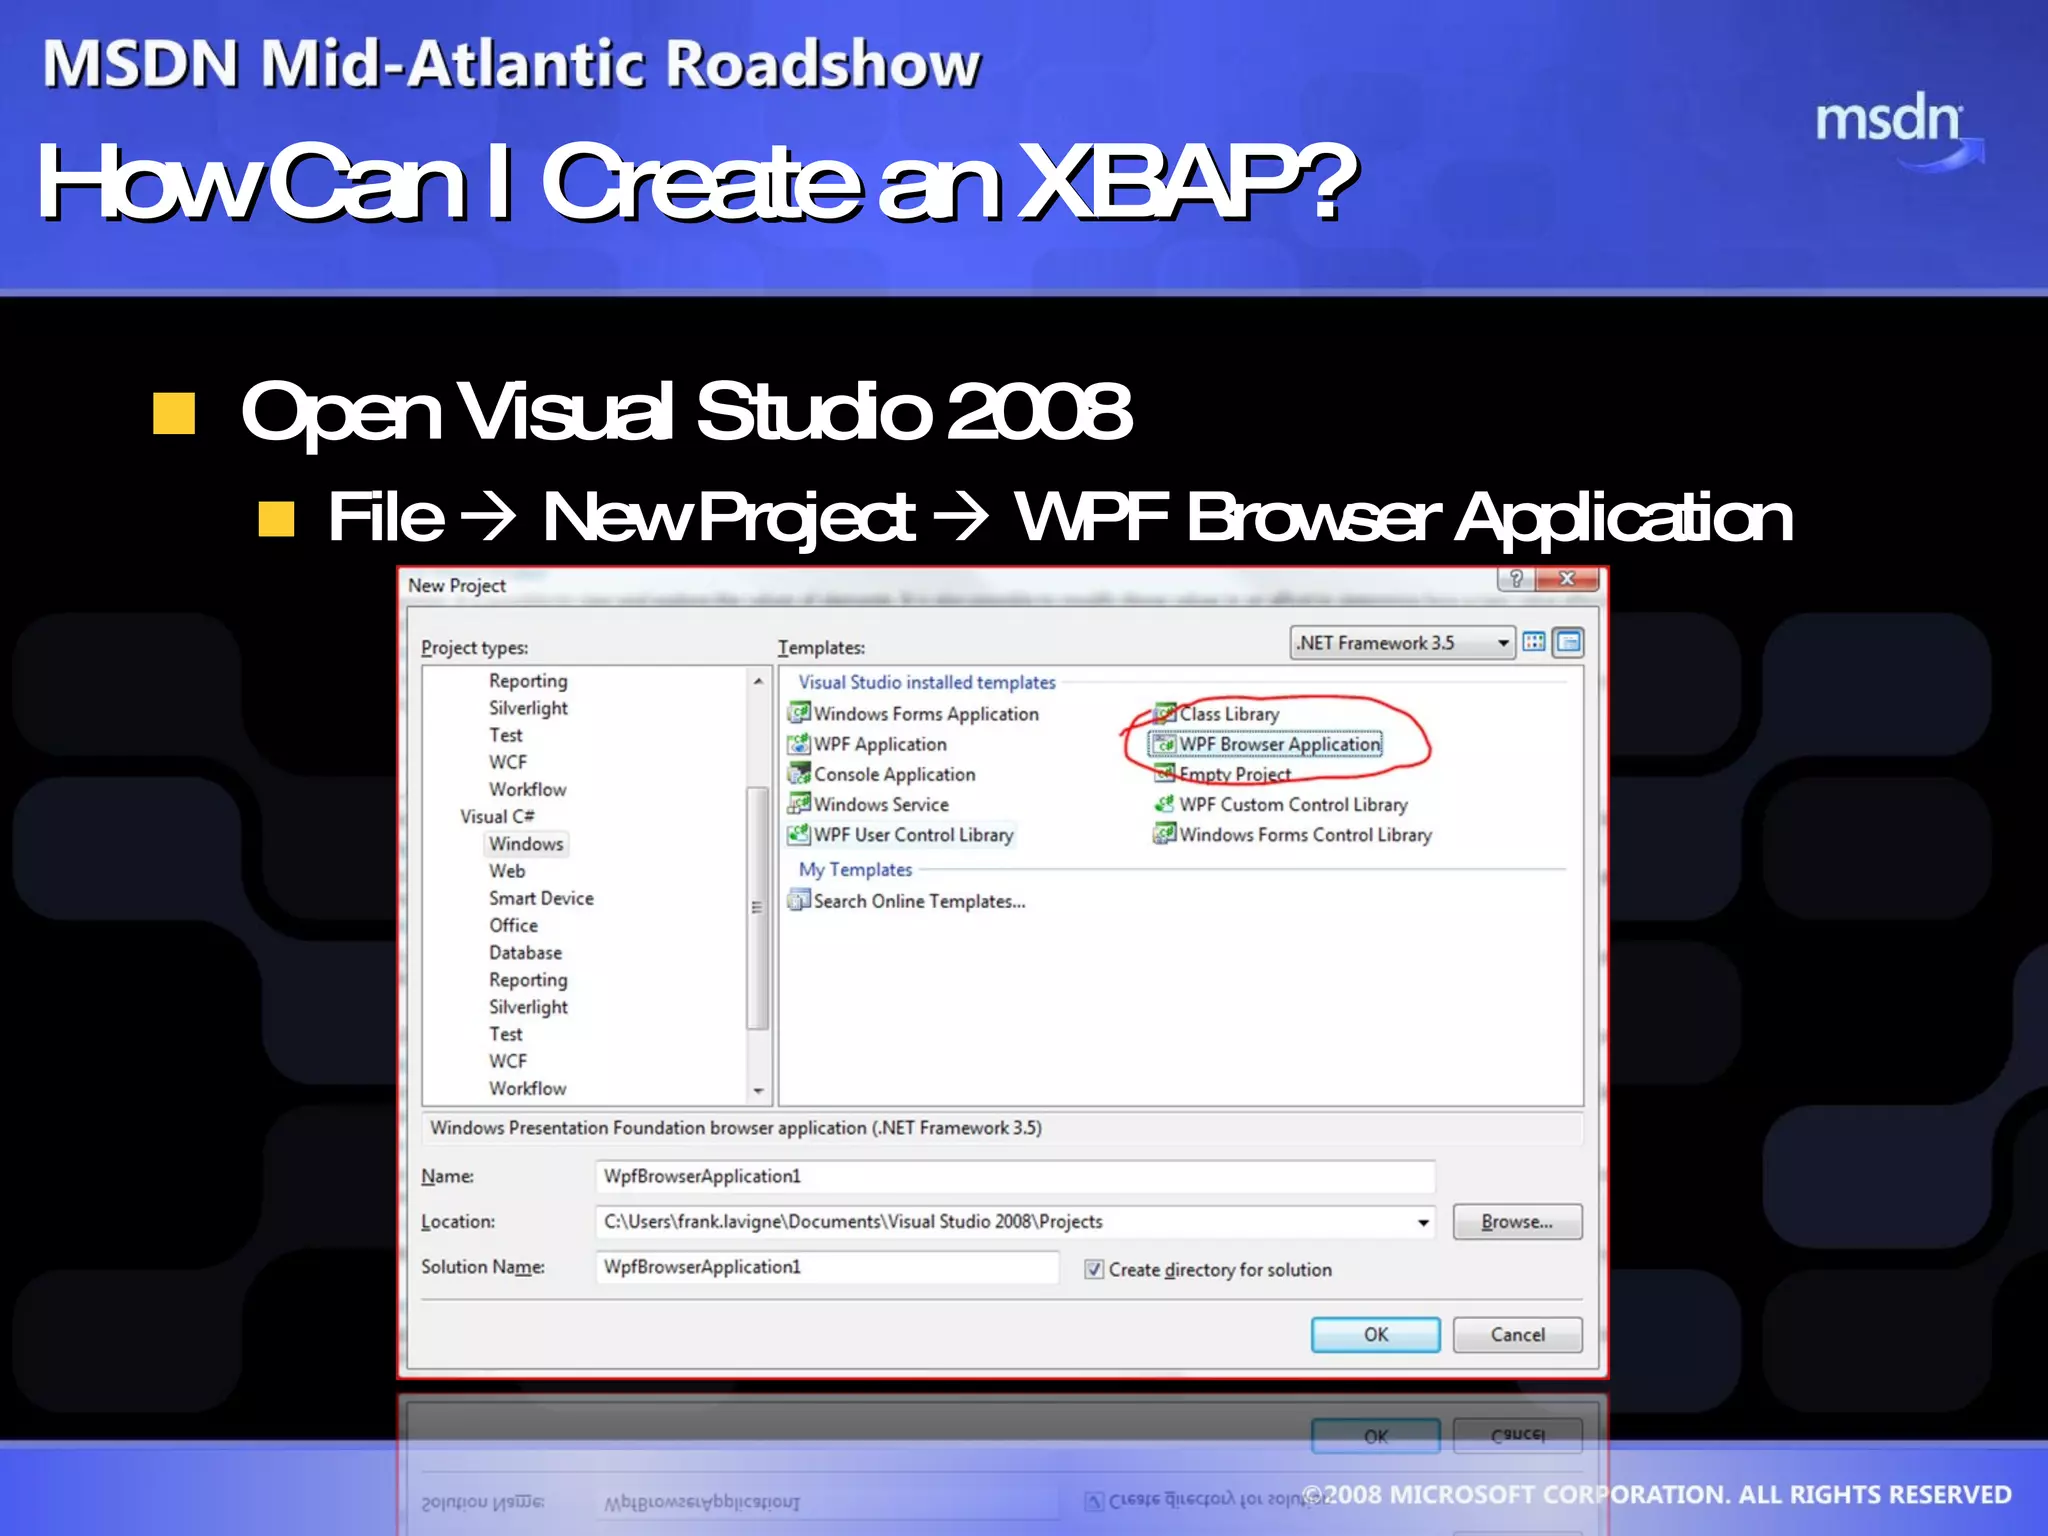Screen dimensions: 2048x1536
Task: Select the Class Library template icon
Action: (x=1164, y=713)
